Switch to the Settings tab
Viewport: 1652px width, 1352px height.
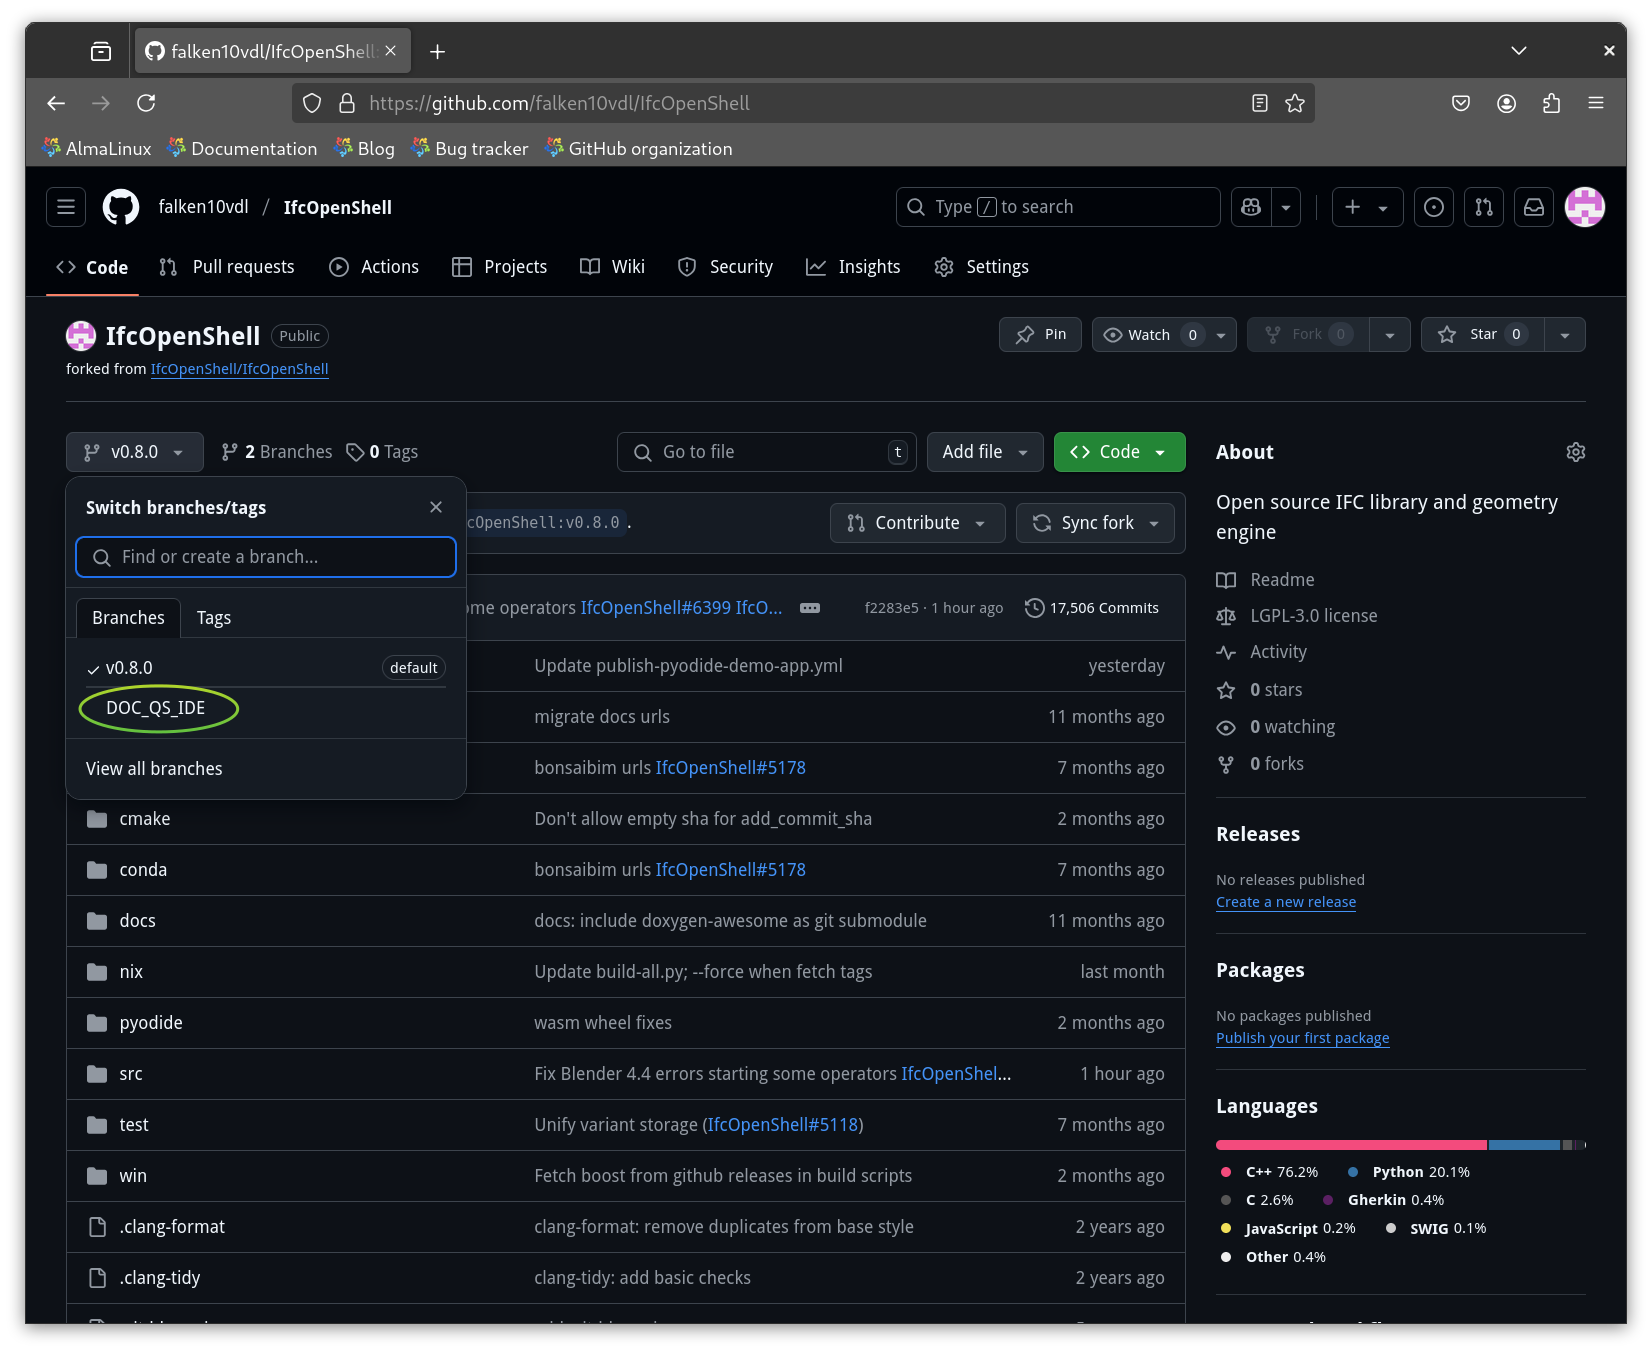click(982, 267)
